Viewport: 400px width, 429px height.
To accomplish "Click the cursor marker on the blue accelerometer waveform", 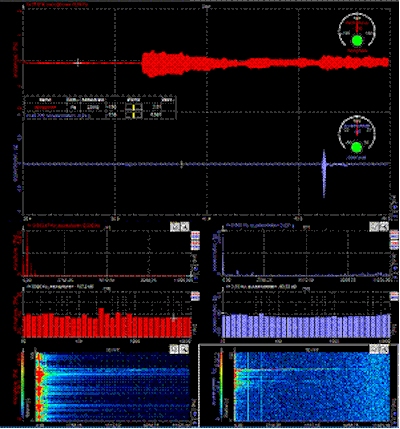I will pos(181,164).
